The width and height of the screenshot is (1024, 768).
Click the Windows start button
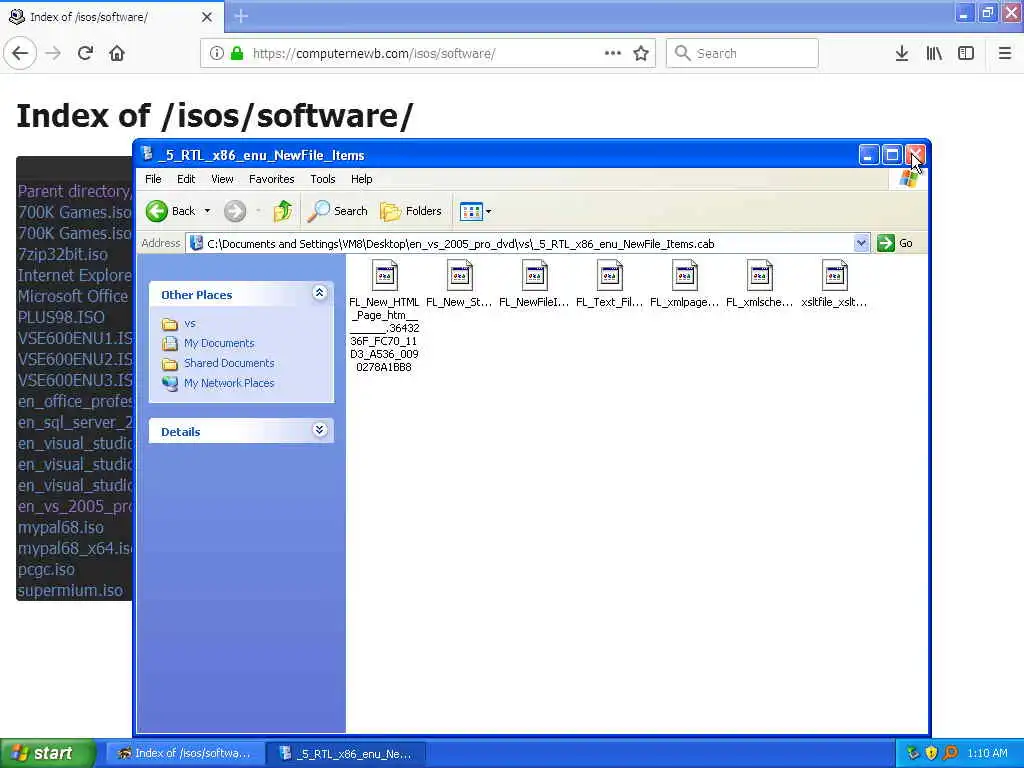48,753
